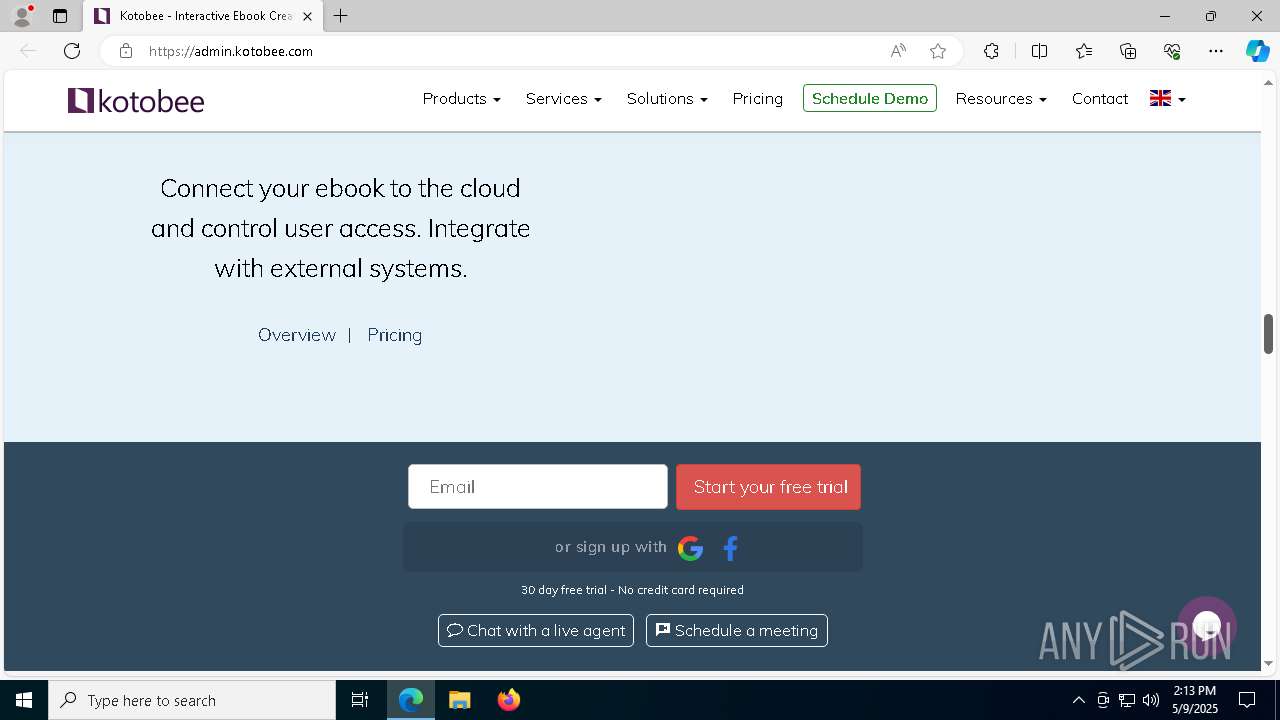Open the network tray icon
Viewport: 1280px width, 720px height.
1127,700
